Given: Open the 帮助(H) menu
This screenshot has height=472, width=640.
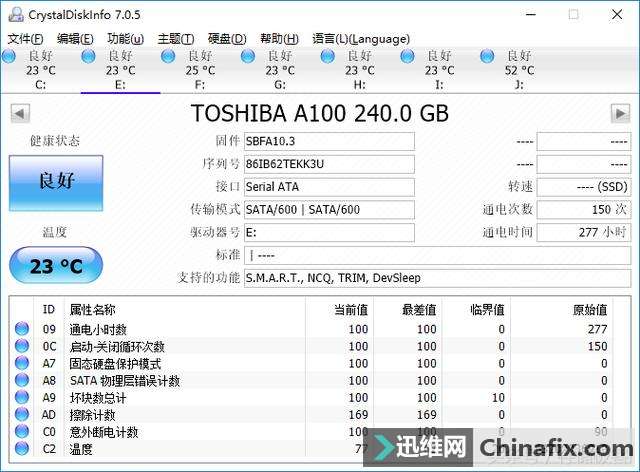Looking at the screenshot, I should (x=279, y=39).
